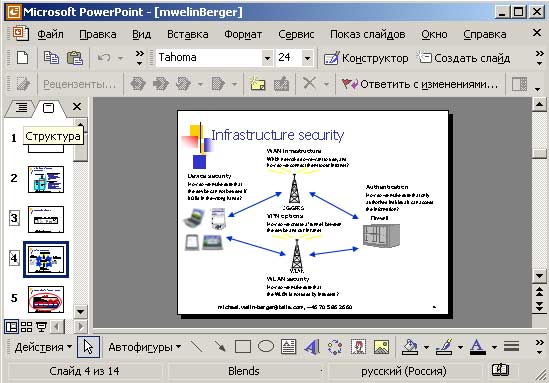The height and width of the screenshot is (383, 549).
Task: Close the document with menu bar X
Action: 536,33
